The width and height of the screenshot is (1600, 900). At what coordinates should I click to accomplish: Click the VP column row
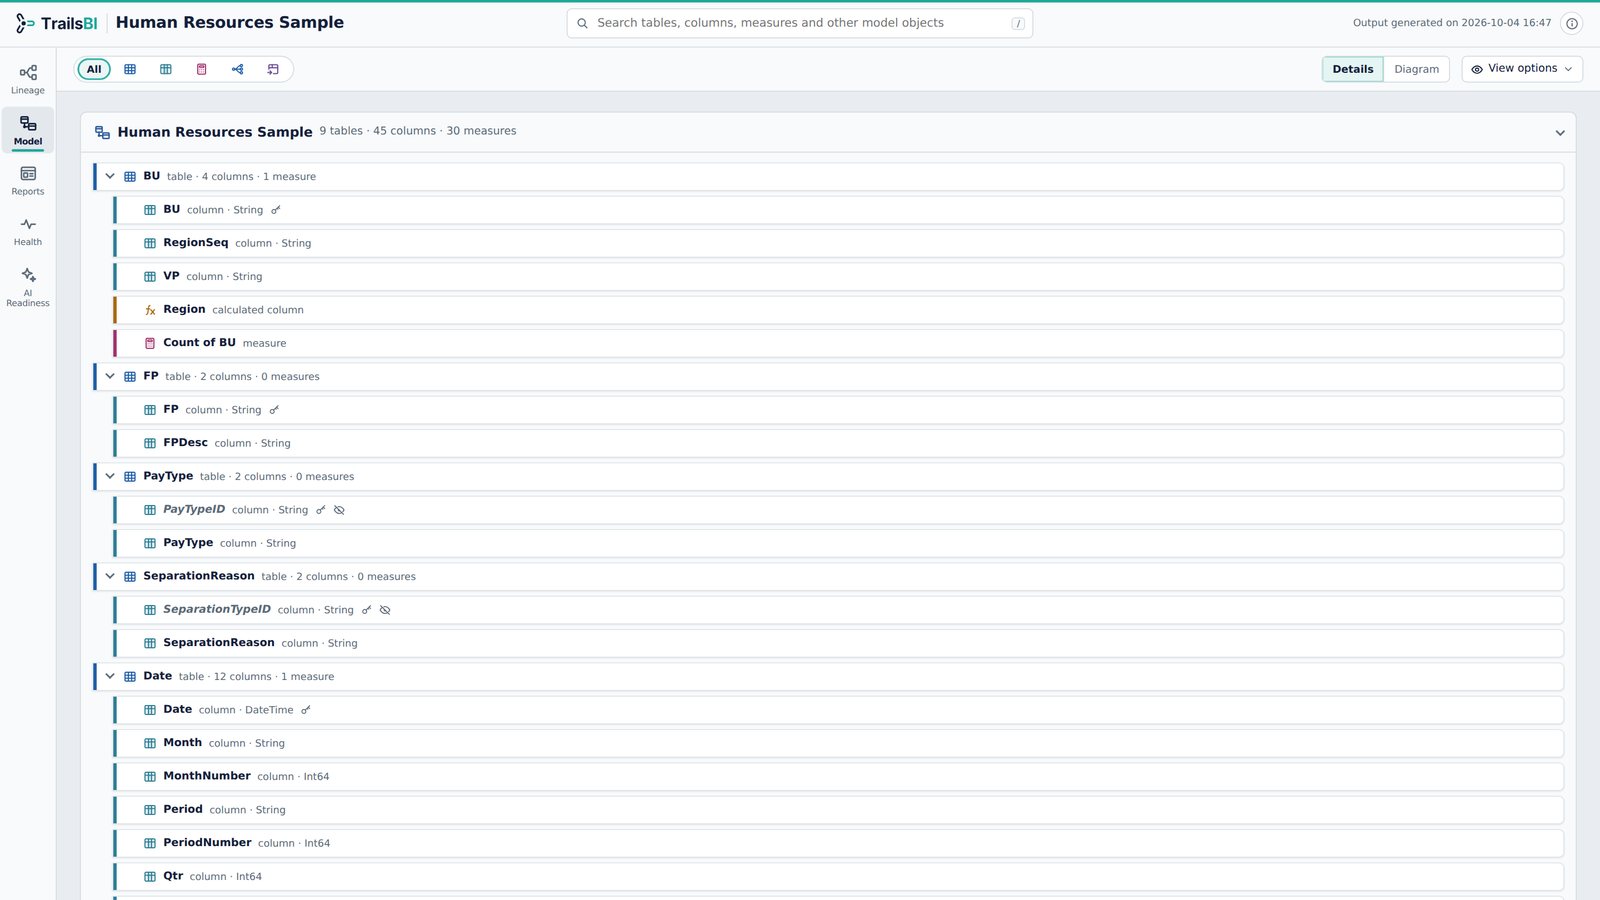coord(839,276)
